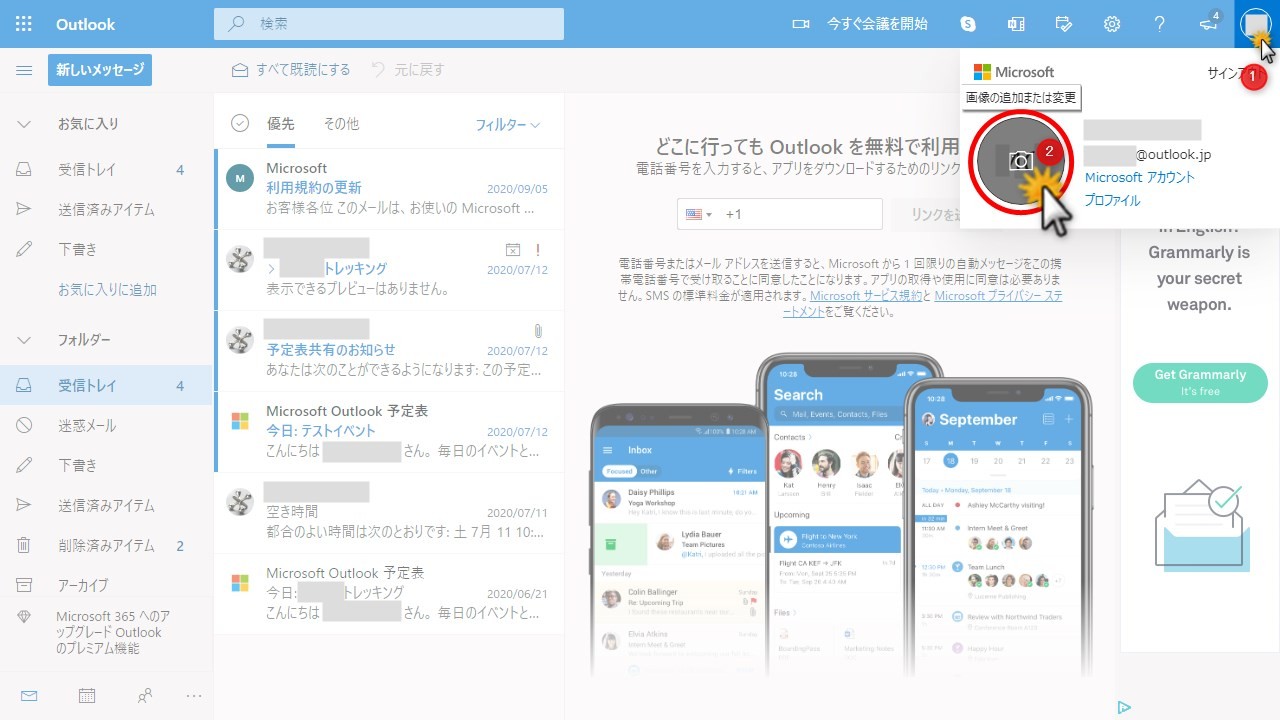The width and height of the screenshot is (1280, 720).
Task: Toggle the select all messages circle
Action: click(240, 123)
